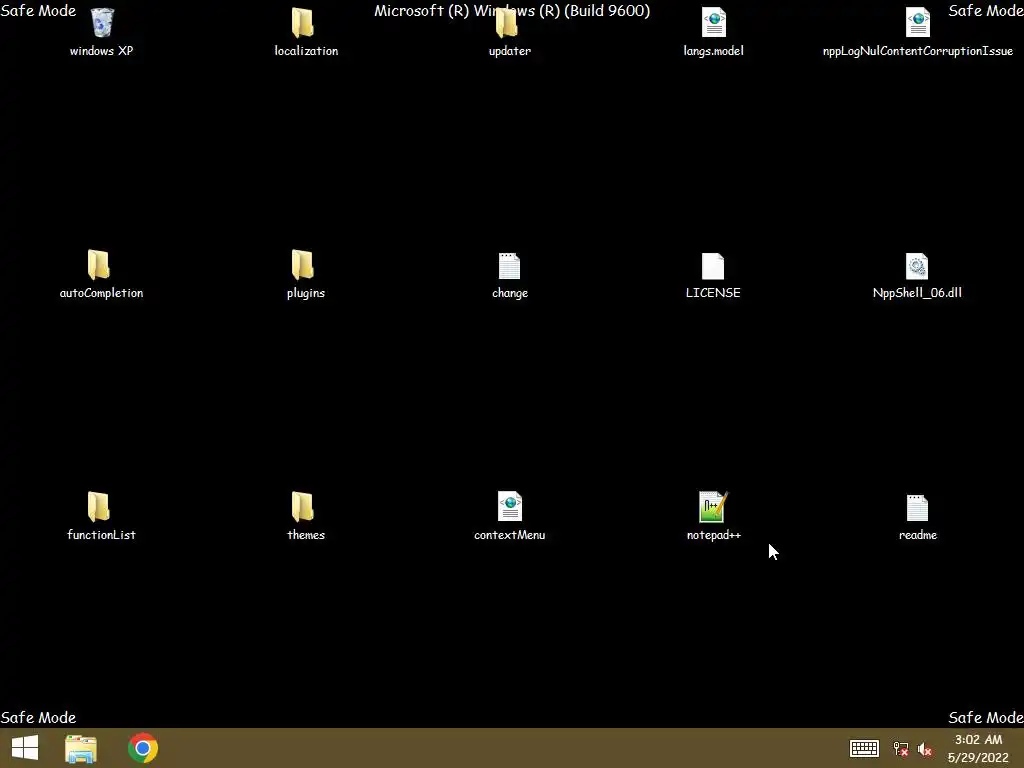Click the 'notepad++' label text
1024x768 pixels.
click(714, 536)
